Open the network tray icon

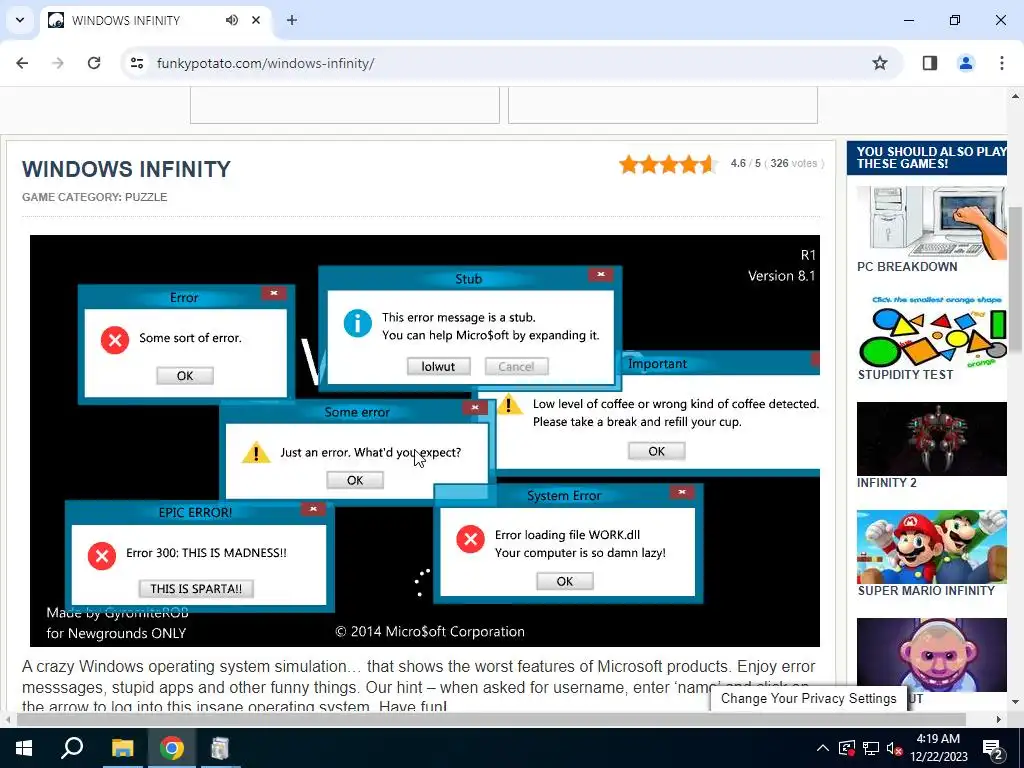coord(871,748)
